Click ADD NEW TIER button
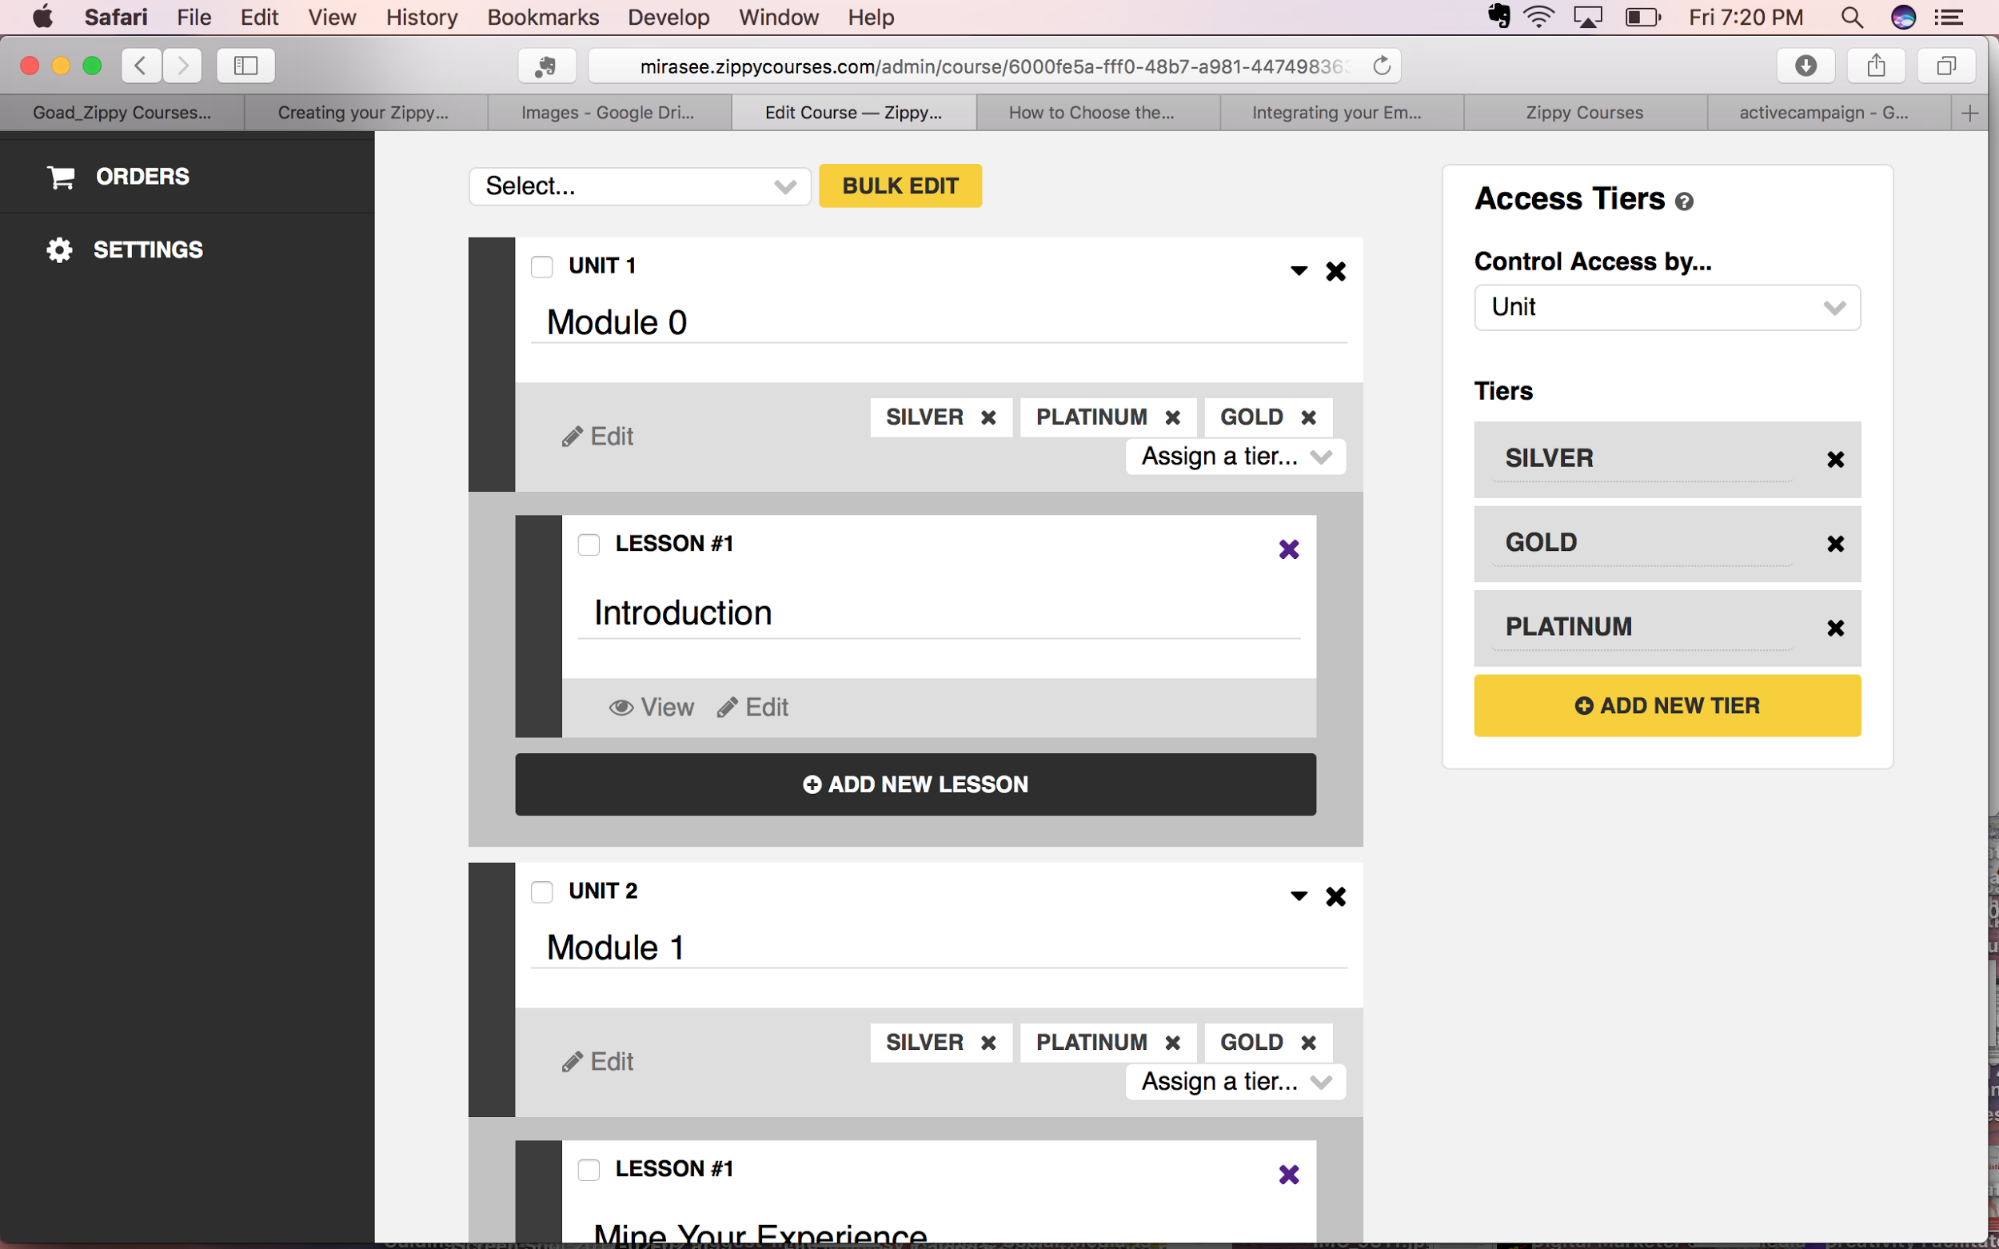 pos(1666,706)
